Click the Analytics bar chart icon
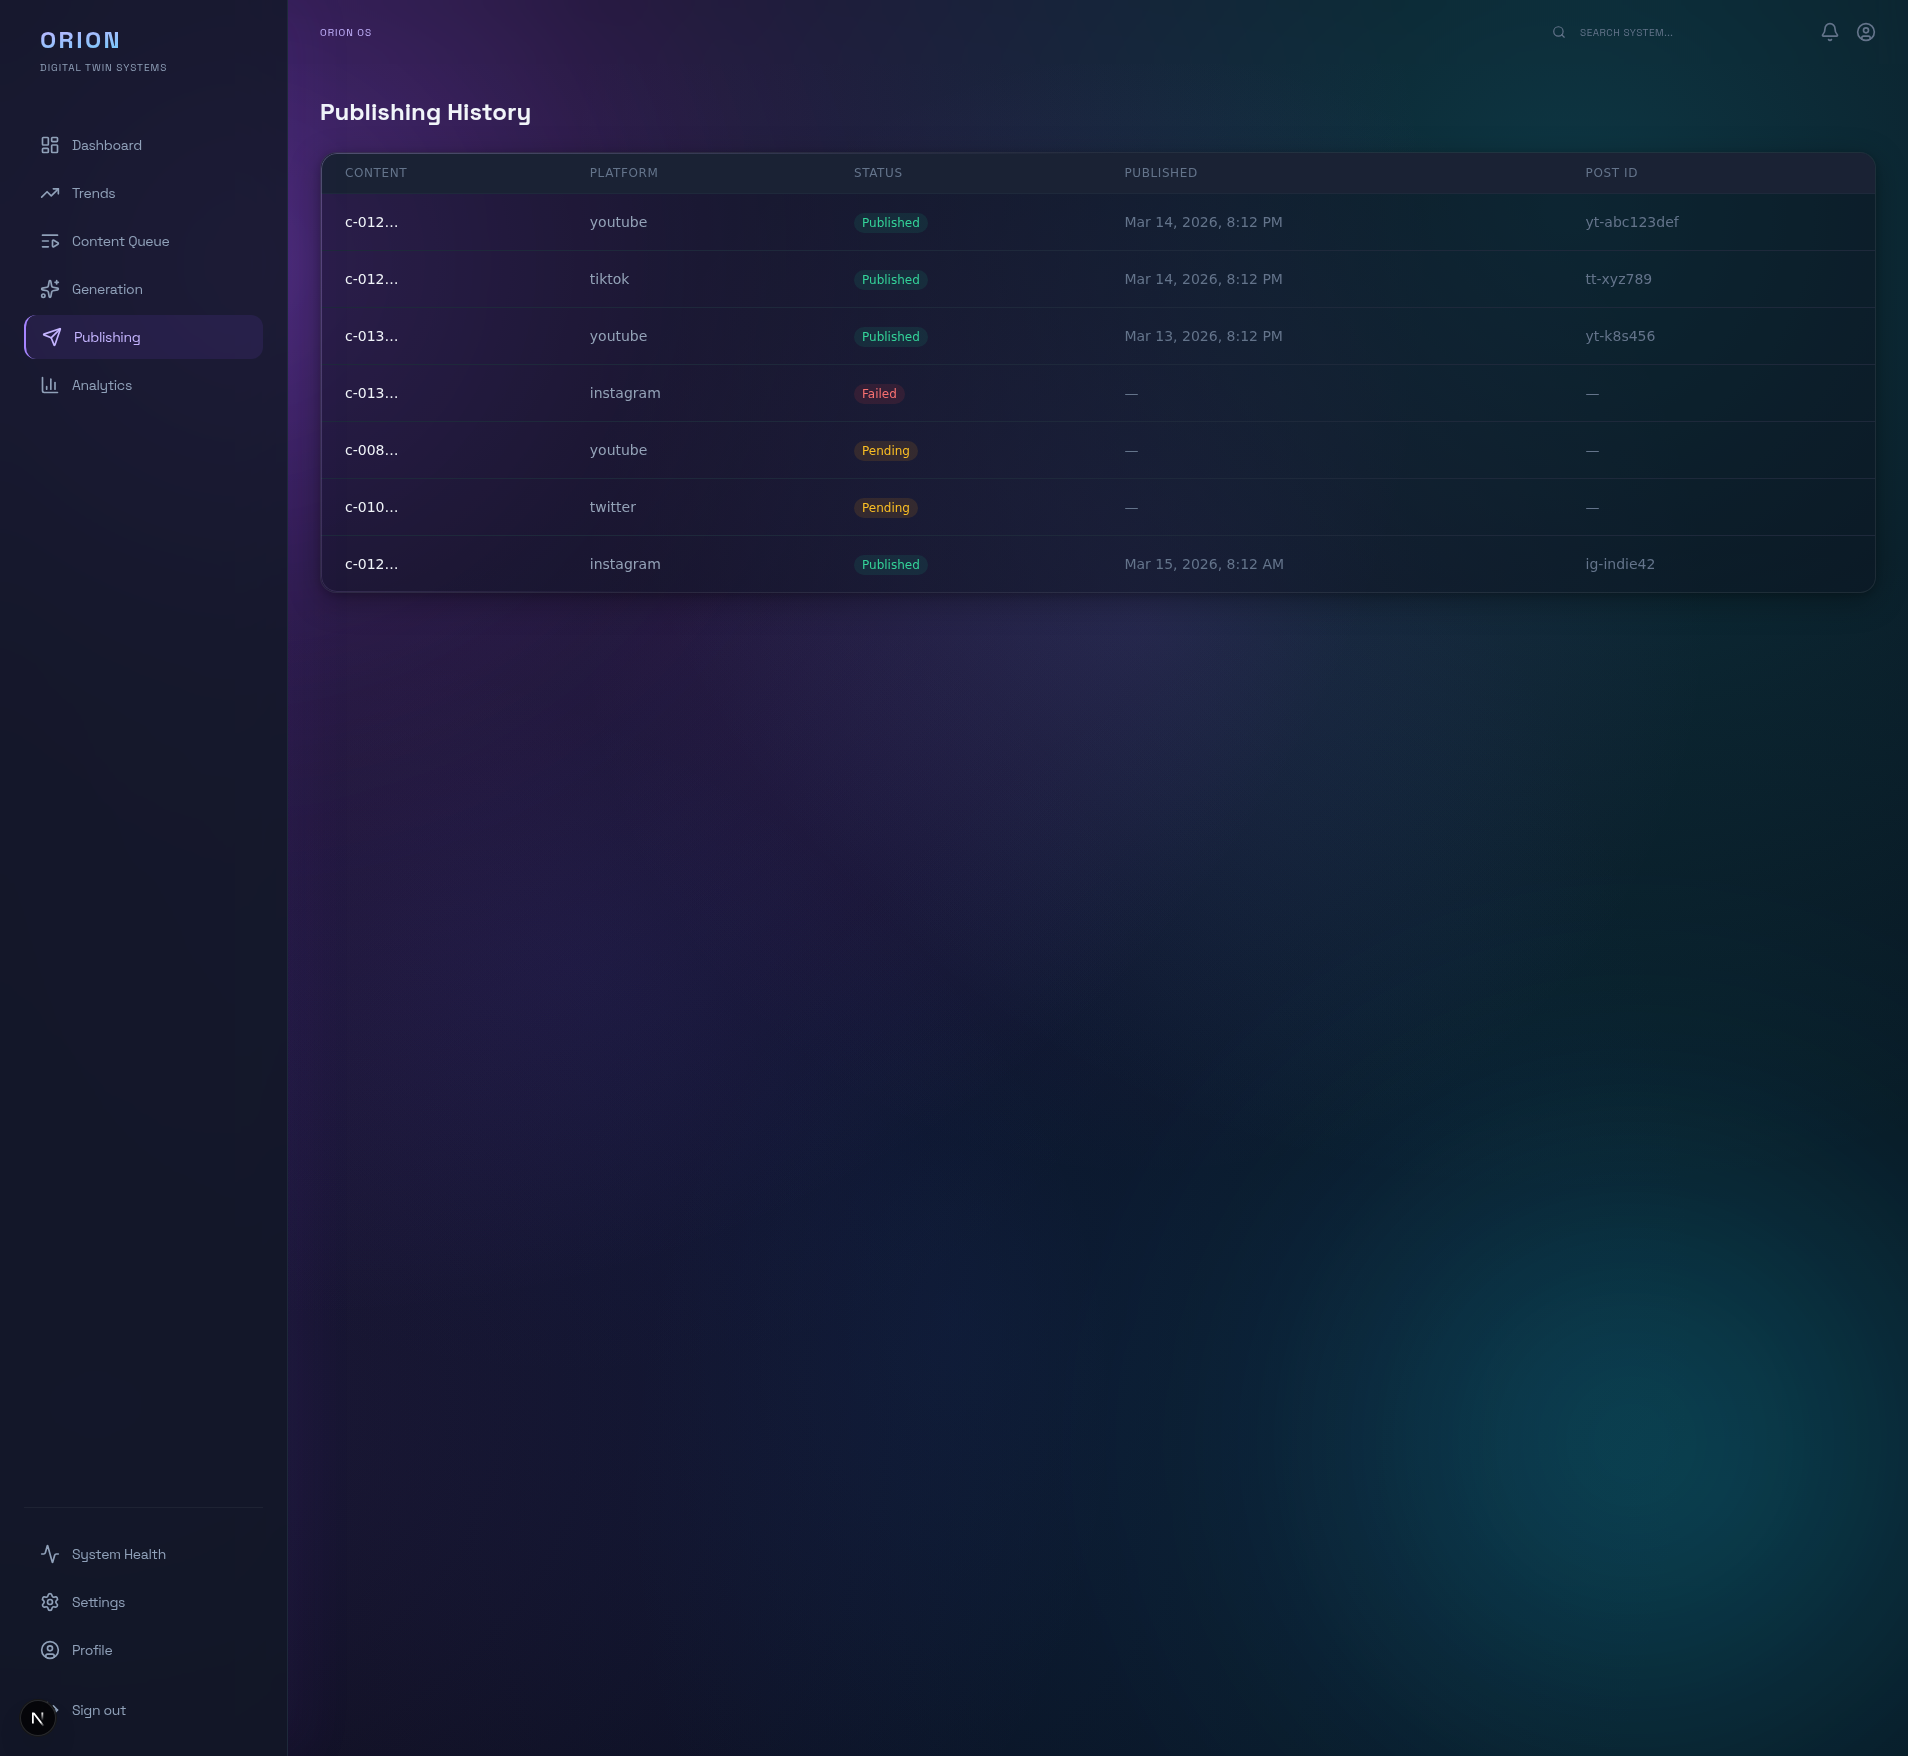The height and width of the screenshot is (1756, 1908). coord(50,385)
